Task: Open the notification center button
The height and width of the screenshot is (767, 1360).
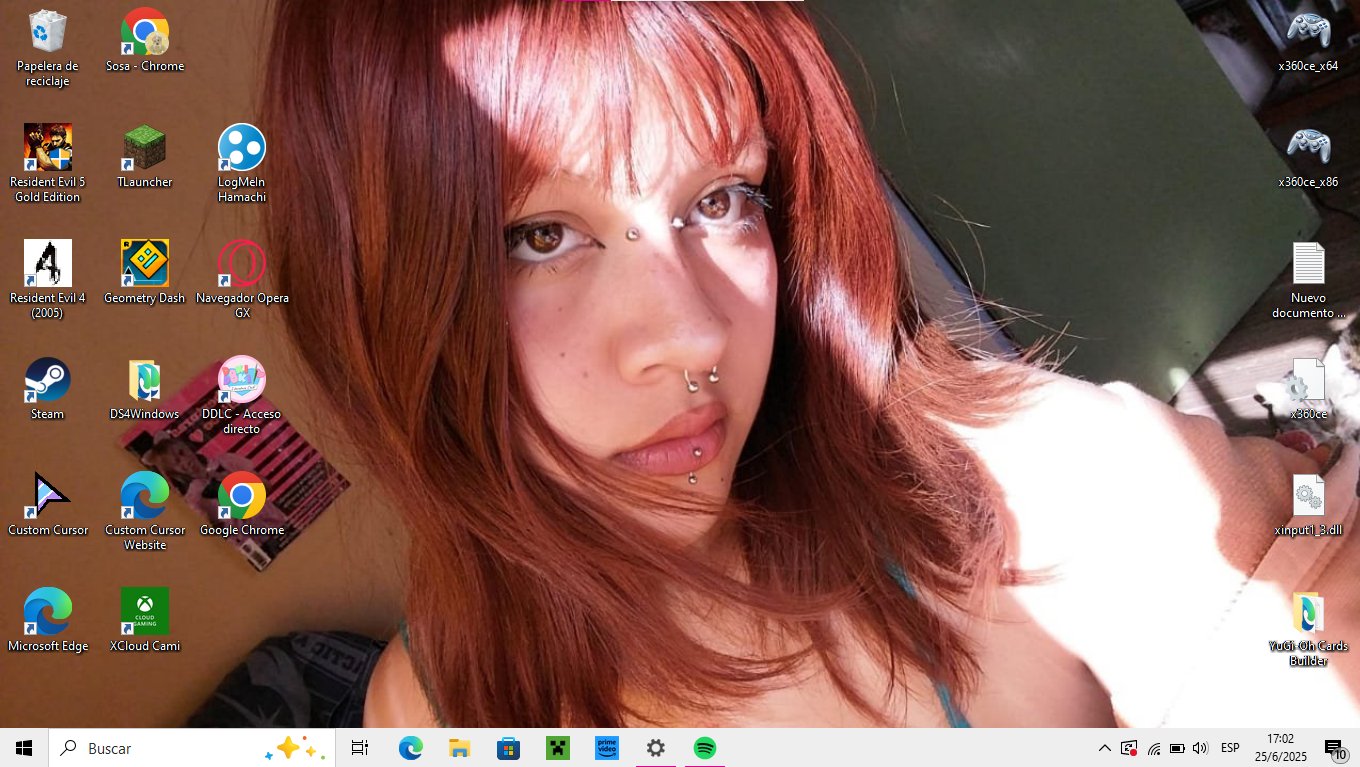Action: pos(1334,748)
